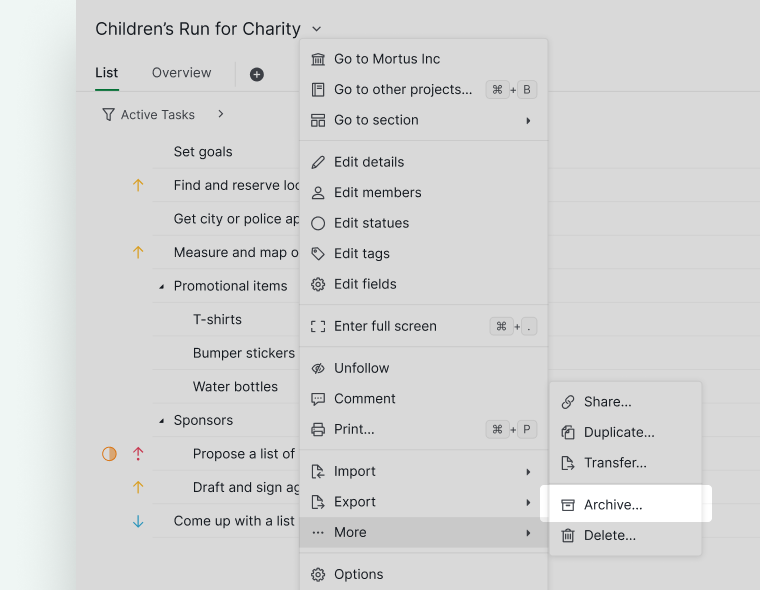This screenshot has width=760, height=590.
Task: Click the half-filled status circle icon
Action: click(x=109, y=454)
